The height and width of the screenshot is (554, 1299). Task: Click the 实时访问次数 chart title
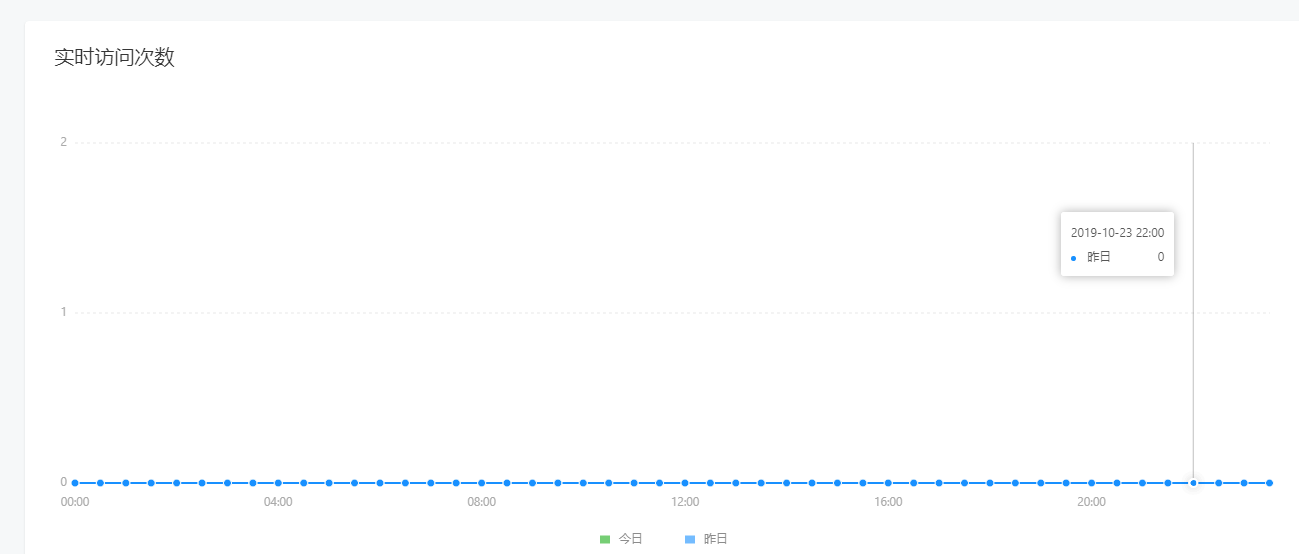pyautogui.click(x=114, y=57)
